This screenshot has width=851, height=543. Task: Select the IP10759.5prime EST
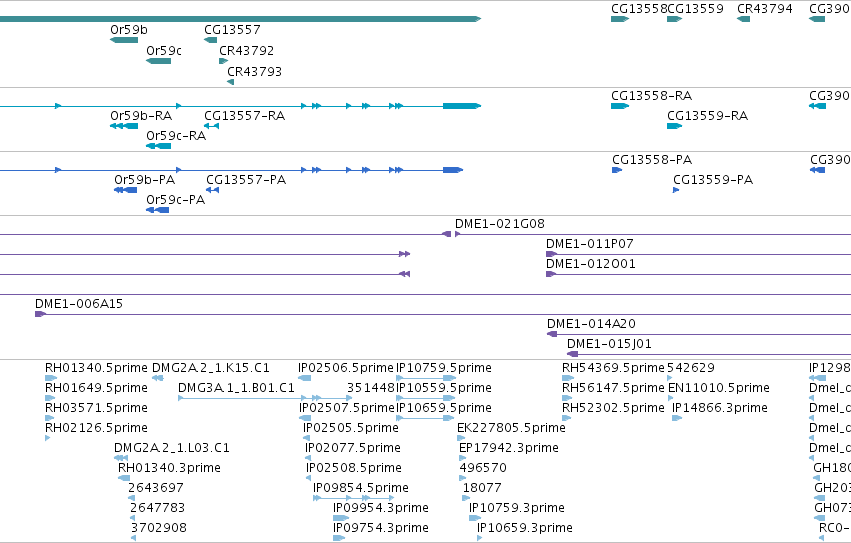tap(426, 378)
